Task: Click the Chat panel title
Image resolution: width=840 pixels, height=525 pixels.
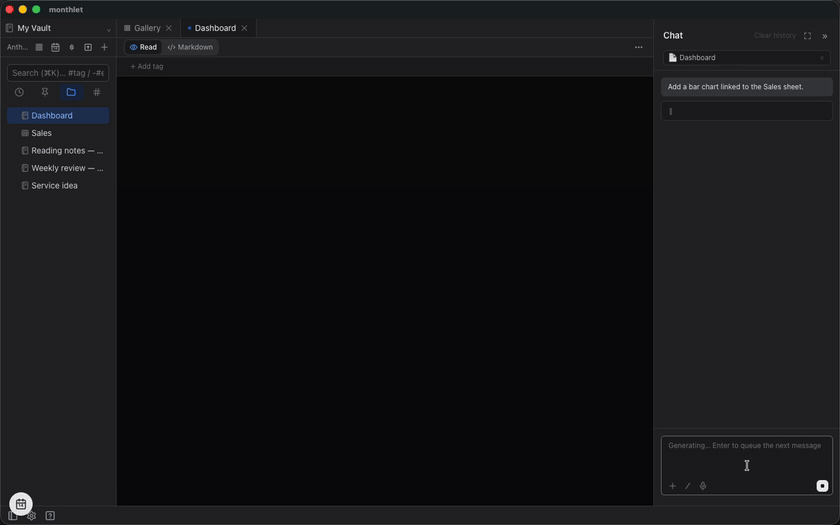Action: pyautogui.click(x=673, y=35)
